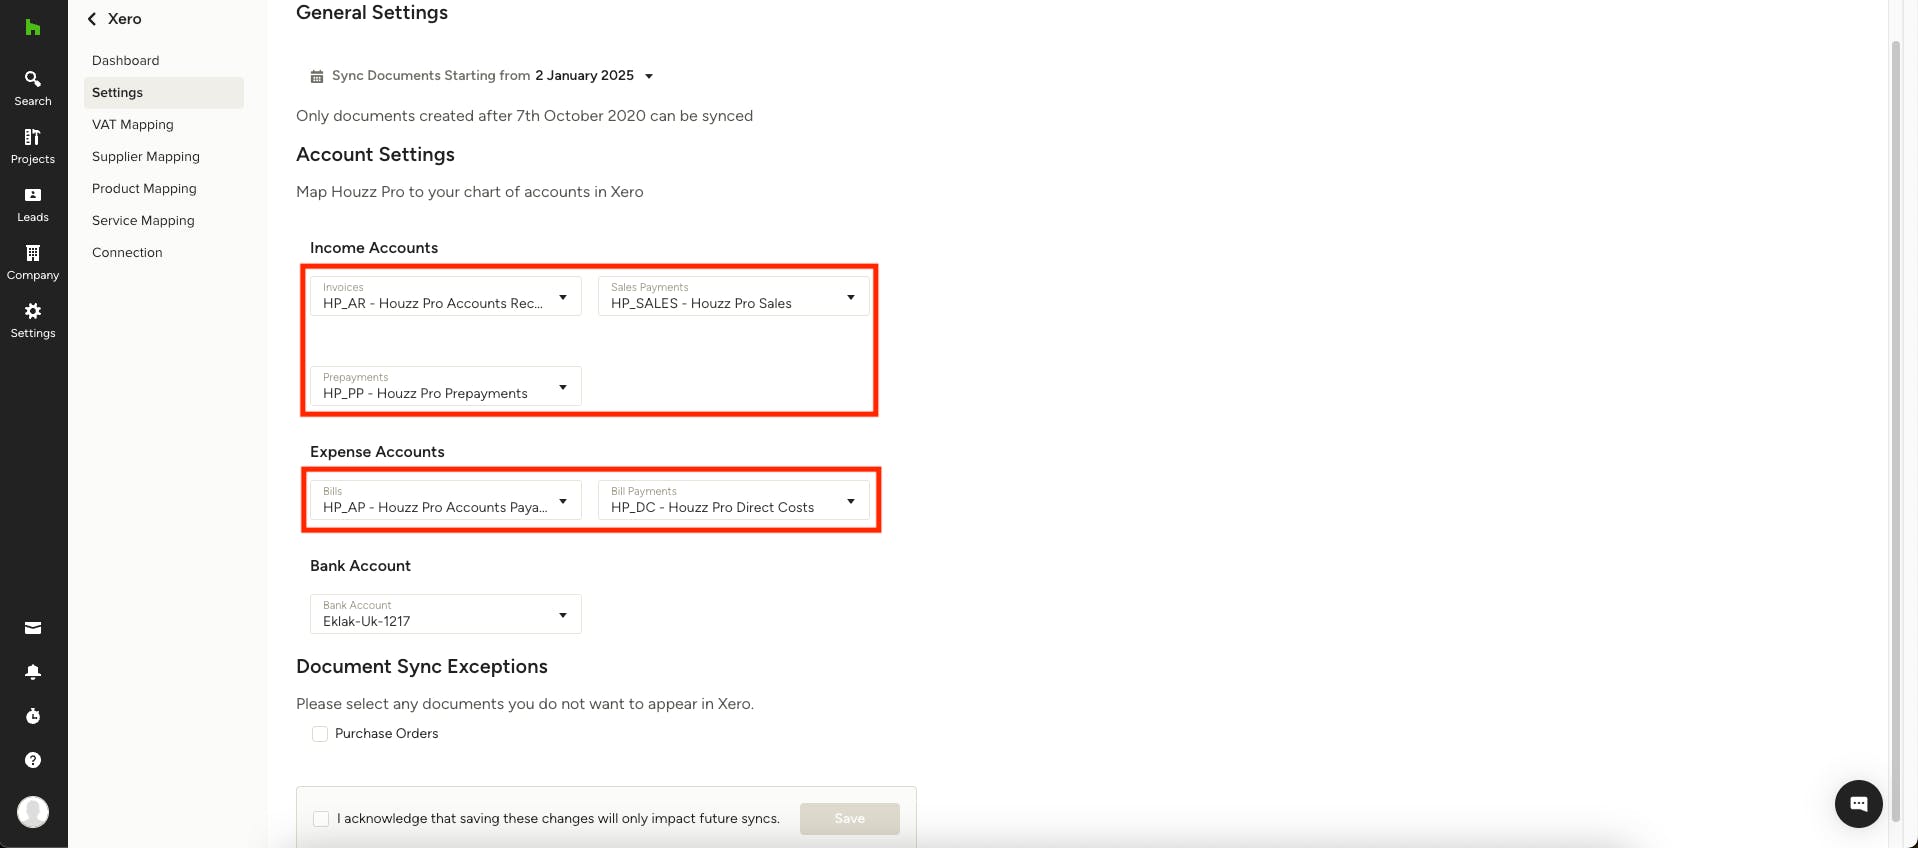1918x848 pixels.
Task: Click the Bank Account section heading
Action: click(360, 566)
